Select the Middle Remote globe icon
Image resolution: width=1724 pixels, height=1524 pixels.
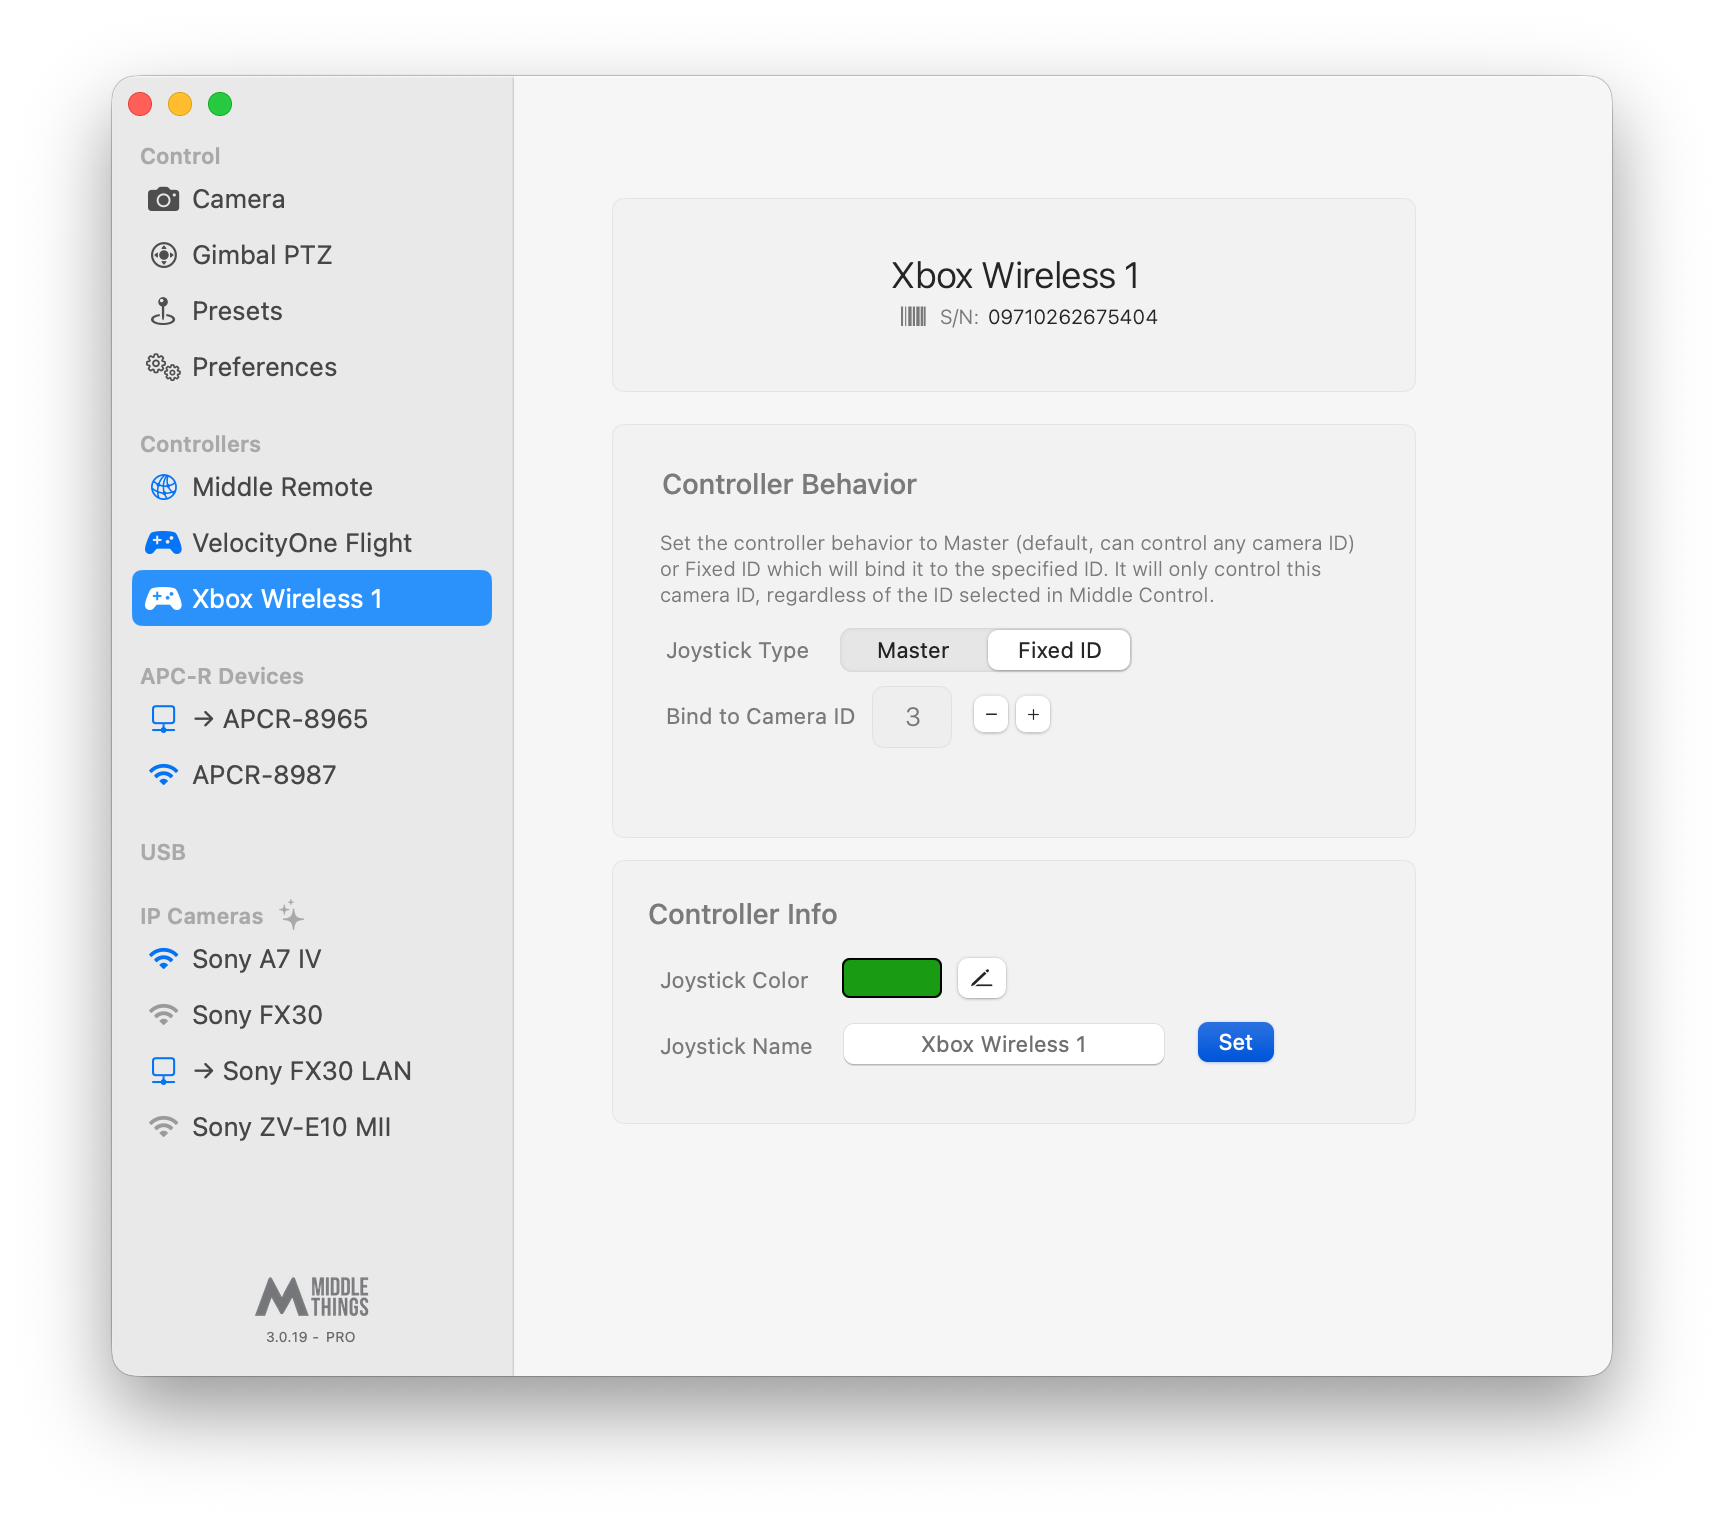pyautogui.click(x=163, y=487)
